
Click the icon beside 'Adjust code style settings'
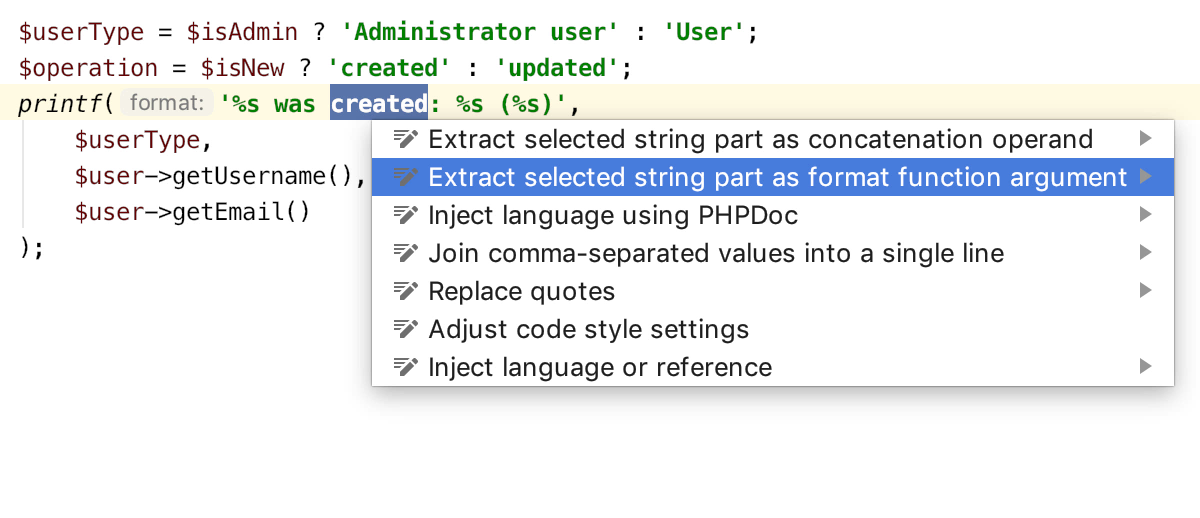tap(405, 329)
